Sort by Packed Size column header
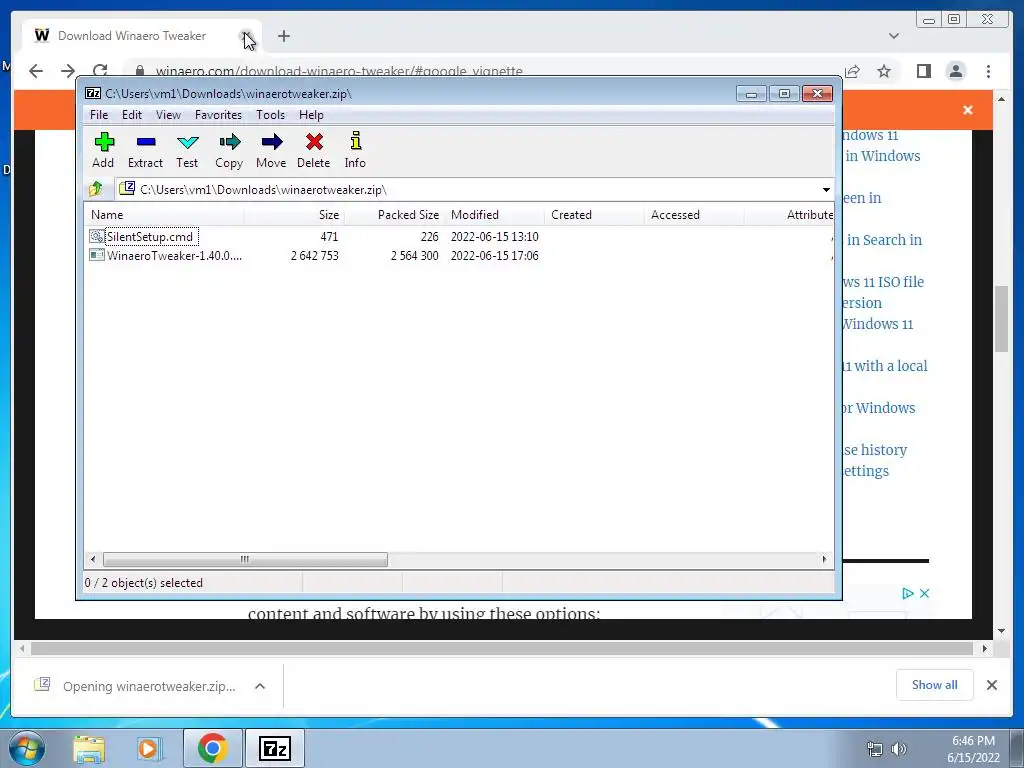Viewport: 1024px width, 768px height. (394, 215)
